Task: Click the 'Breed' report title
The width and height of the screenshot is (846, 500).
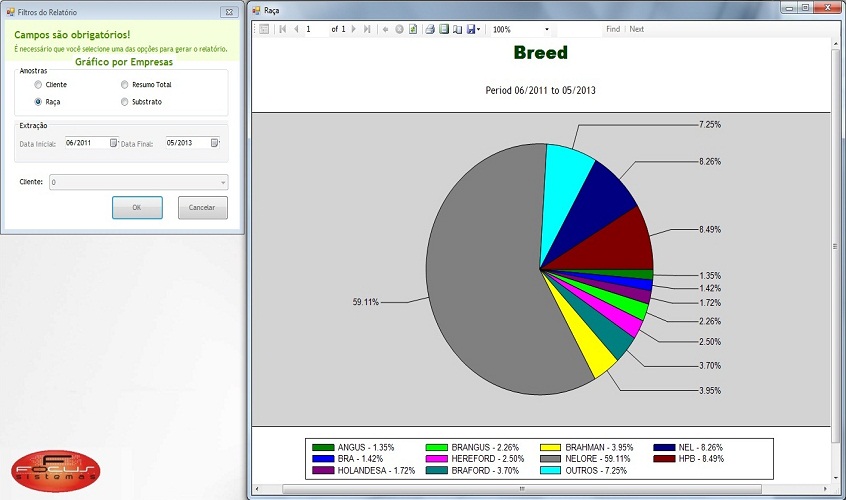Action: point(541,53)
